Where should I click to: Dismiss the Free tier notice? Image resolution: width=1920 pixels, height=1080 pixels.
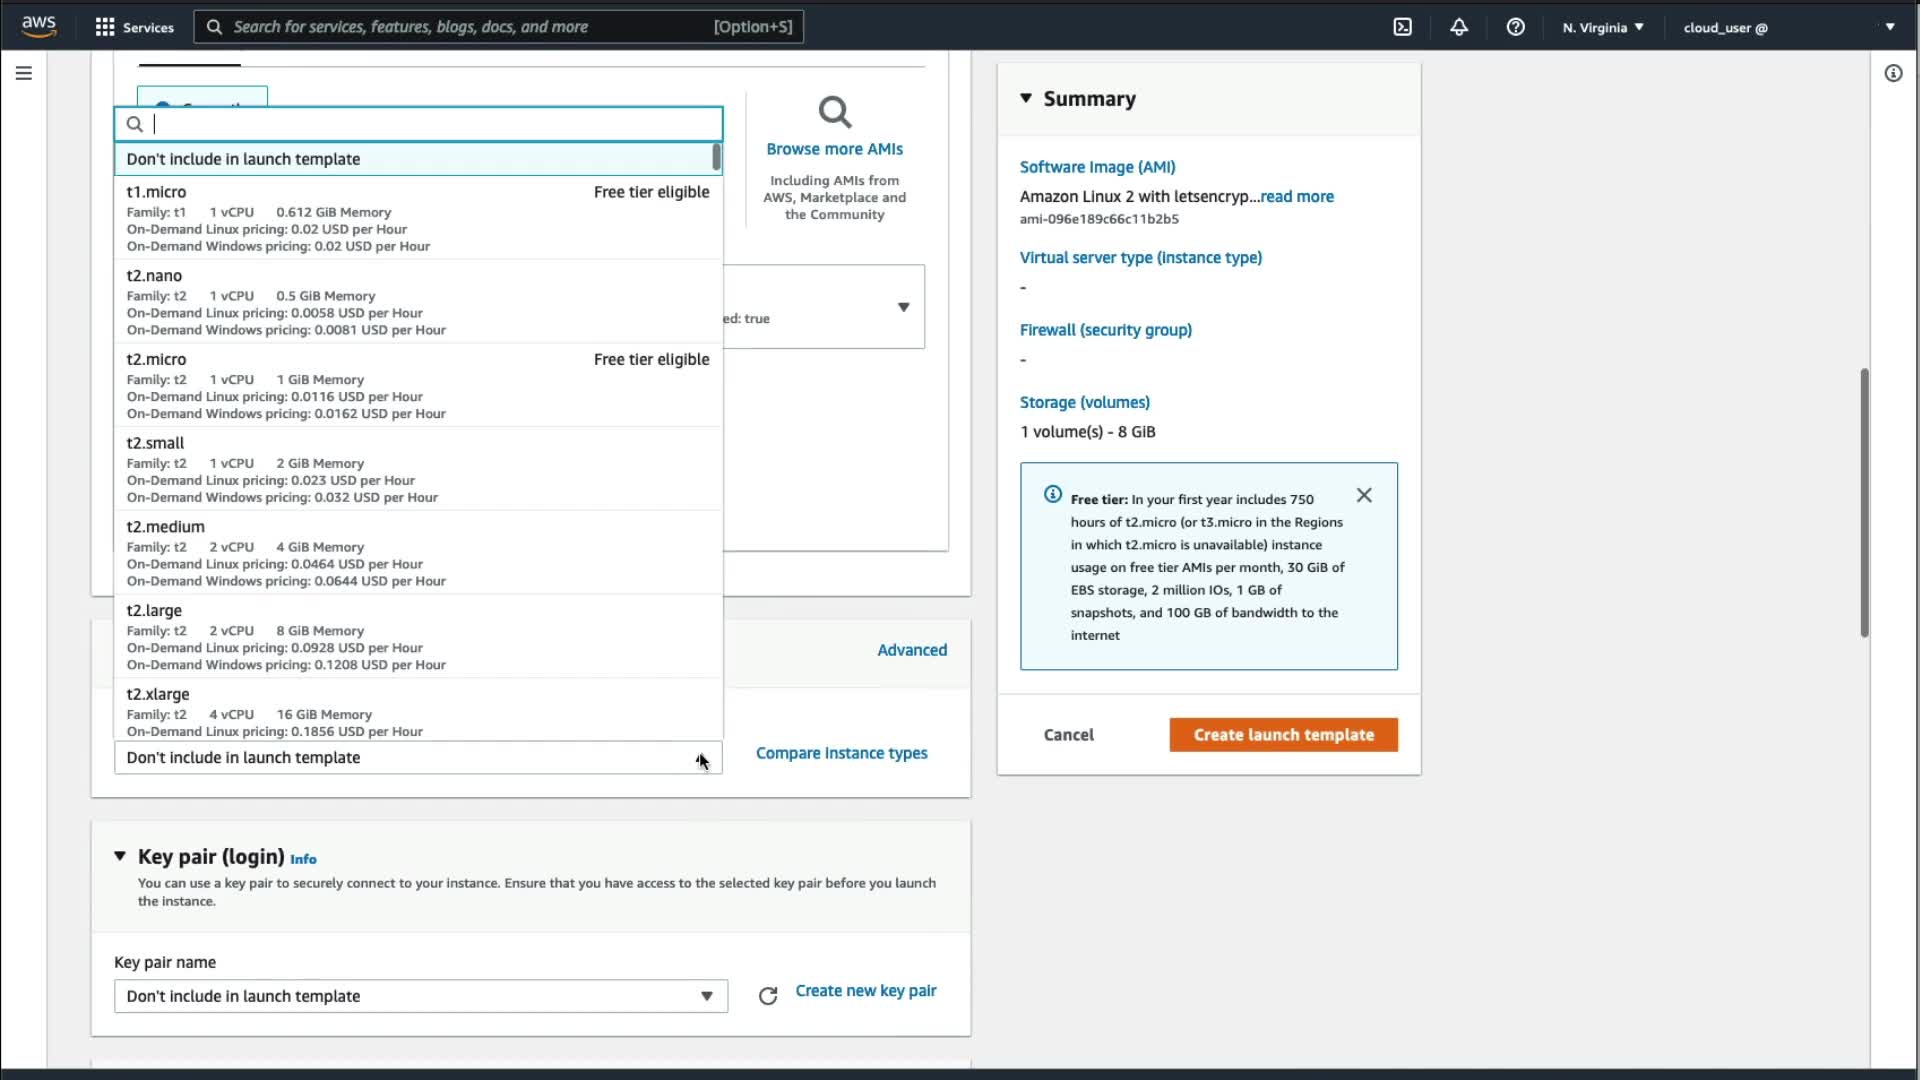click(x=1364, y=495)
